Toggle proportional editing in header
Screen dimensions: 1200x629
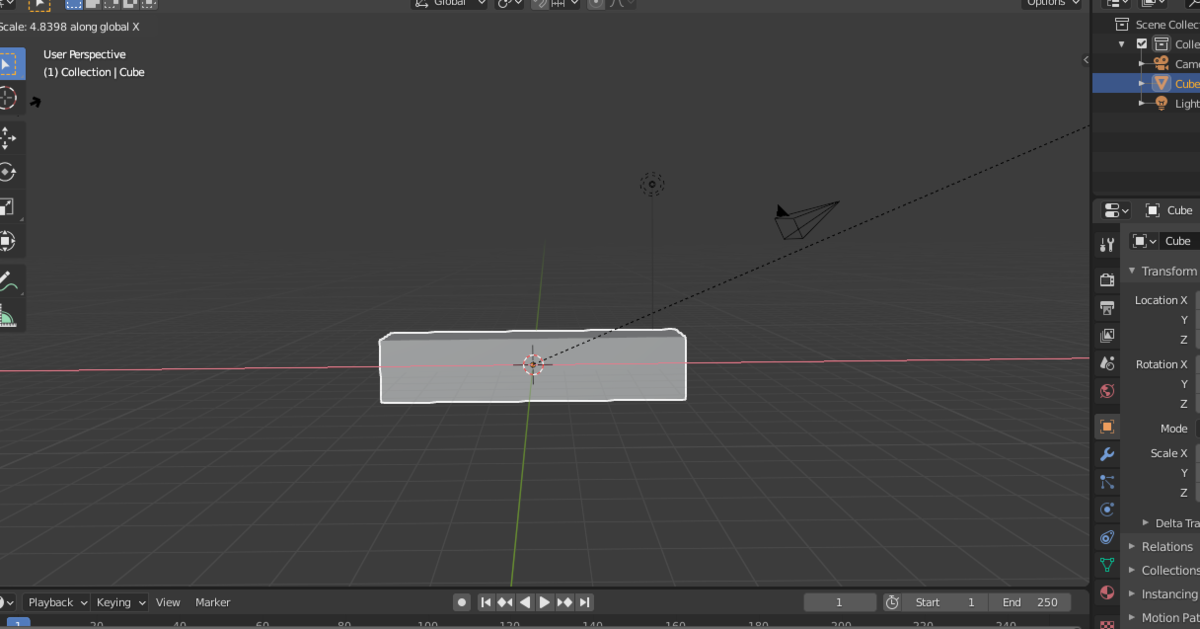(596, 3)
